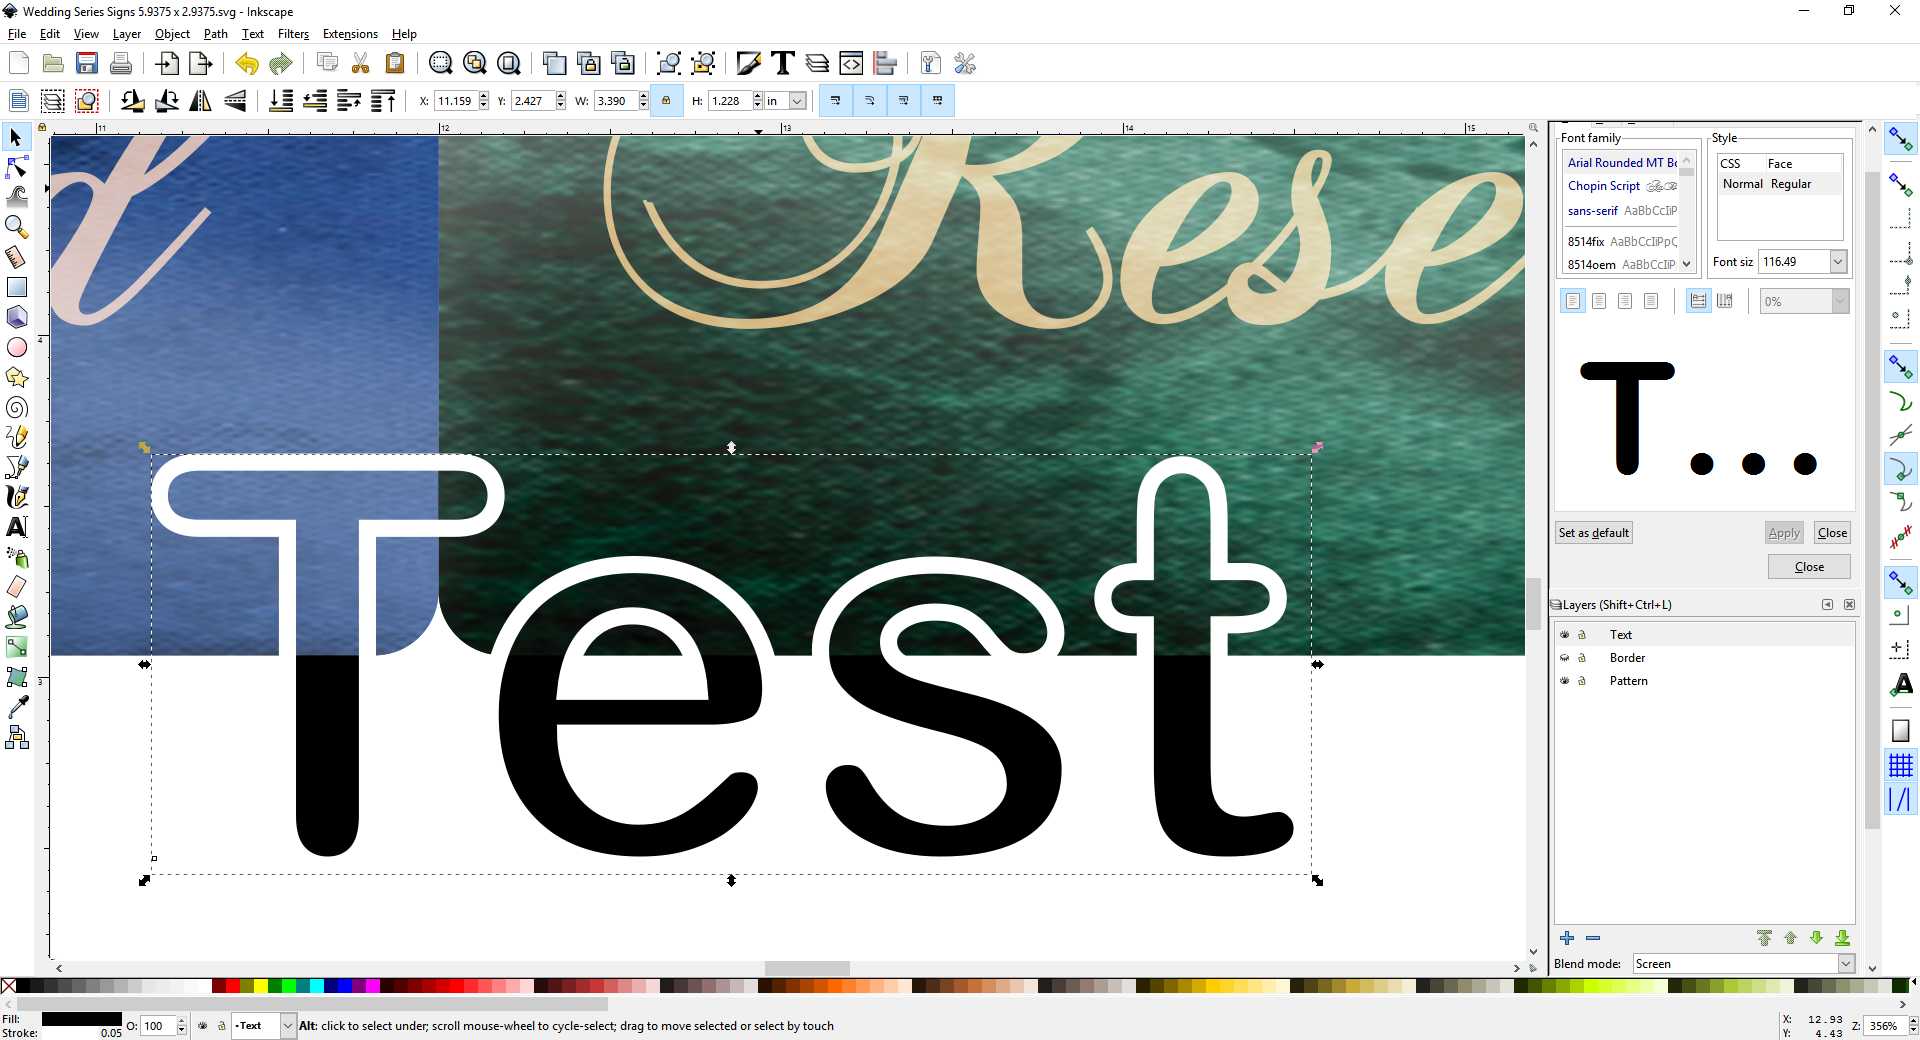Open the font size dropdown
1920x1040 pixels.
[1838, 261]
